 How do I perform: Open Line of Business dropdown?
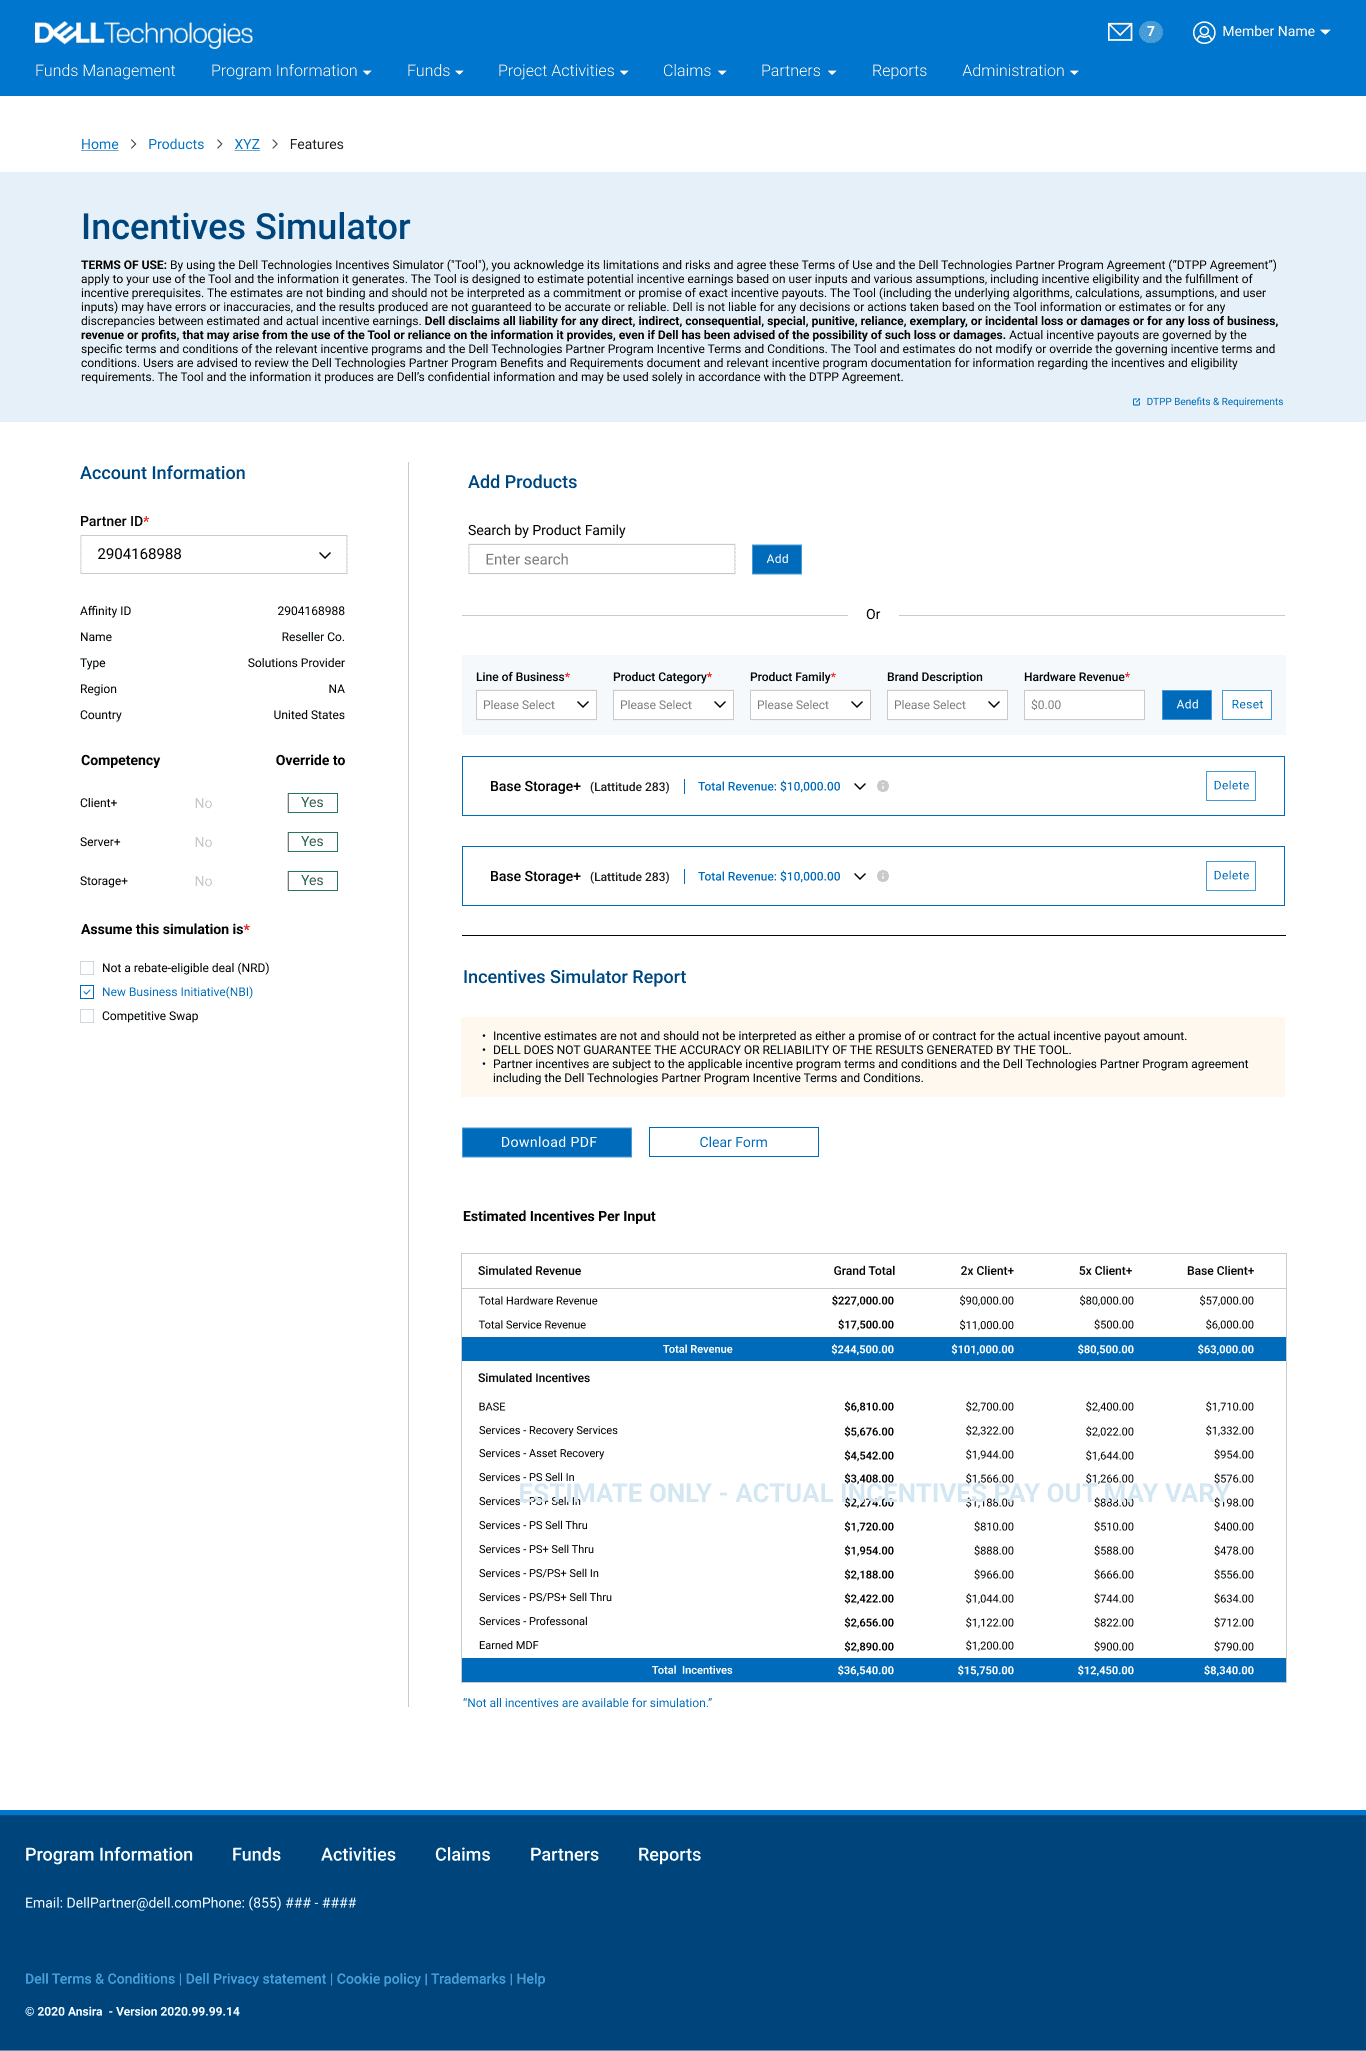point(536,705)
